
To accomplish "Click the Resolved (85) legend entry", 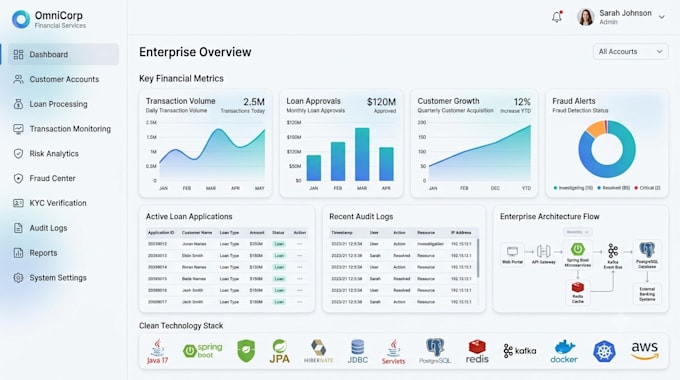I will [613, 188].
